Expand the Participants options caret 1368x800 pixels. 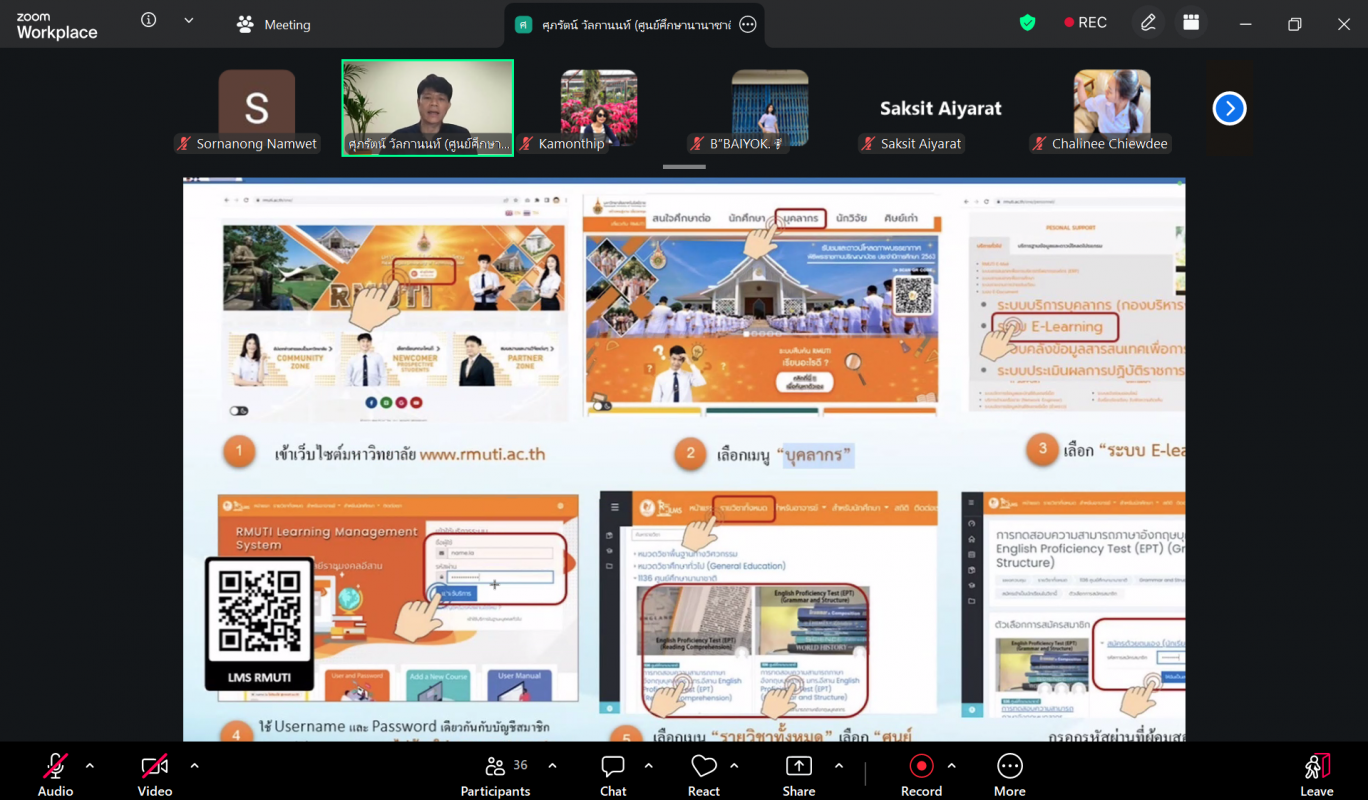pos(552,766)
